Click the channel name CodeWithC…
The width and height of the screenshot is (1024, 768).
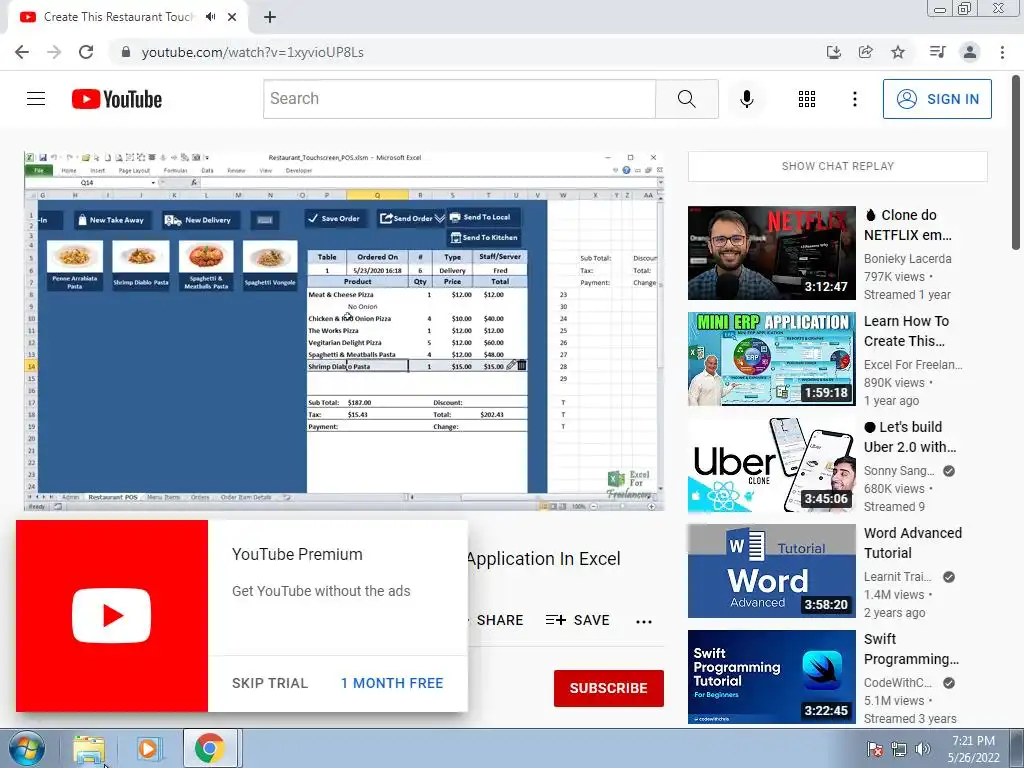(898, 682)
